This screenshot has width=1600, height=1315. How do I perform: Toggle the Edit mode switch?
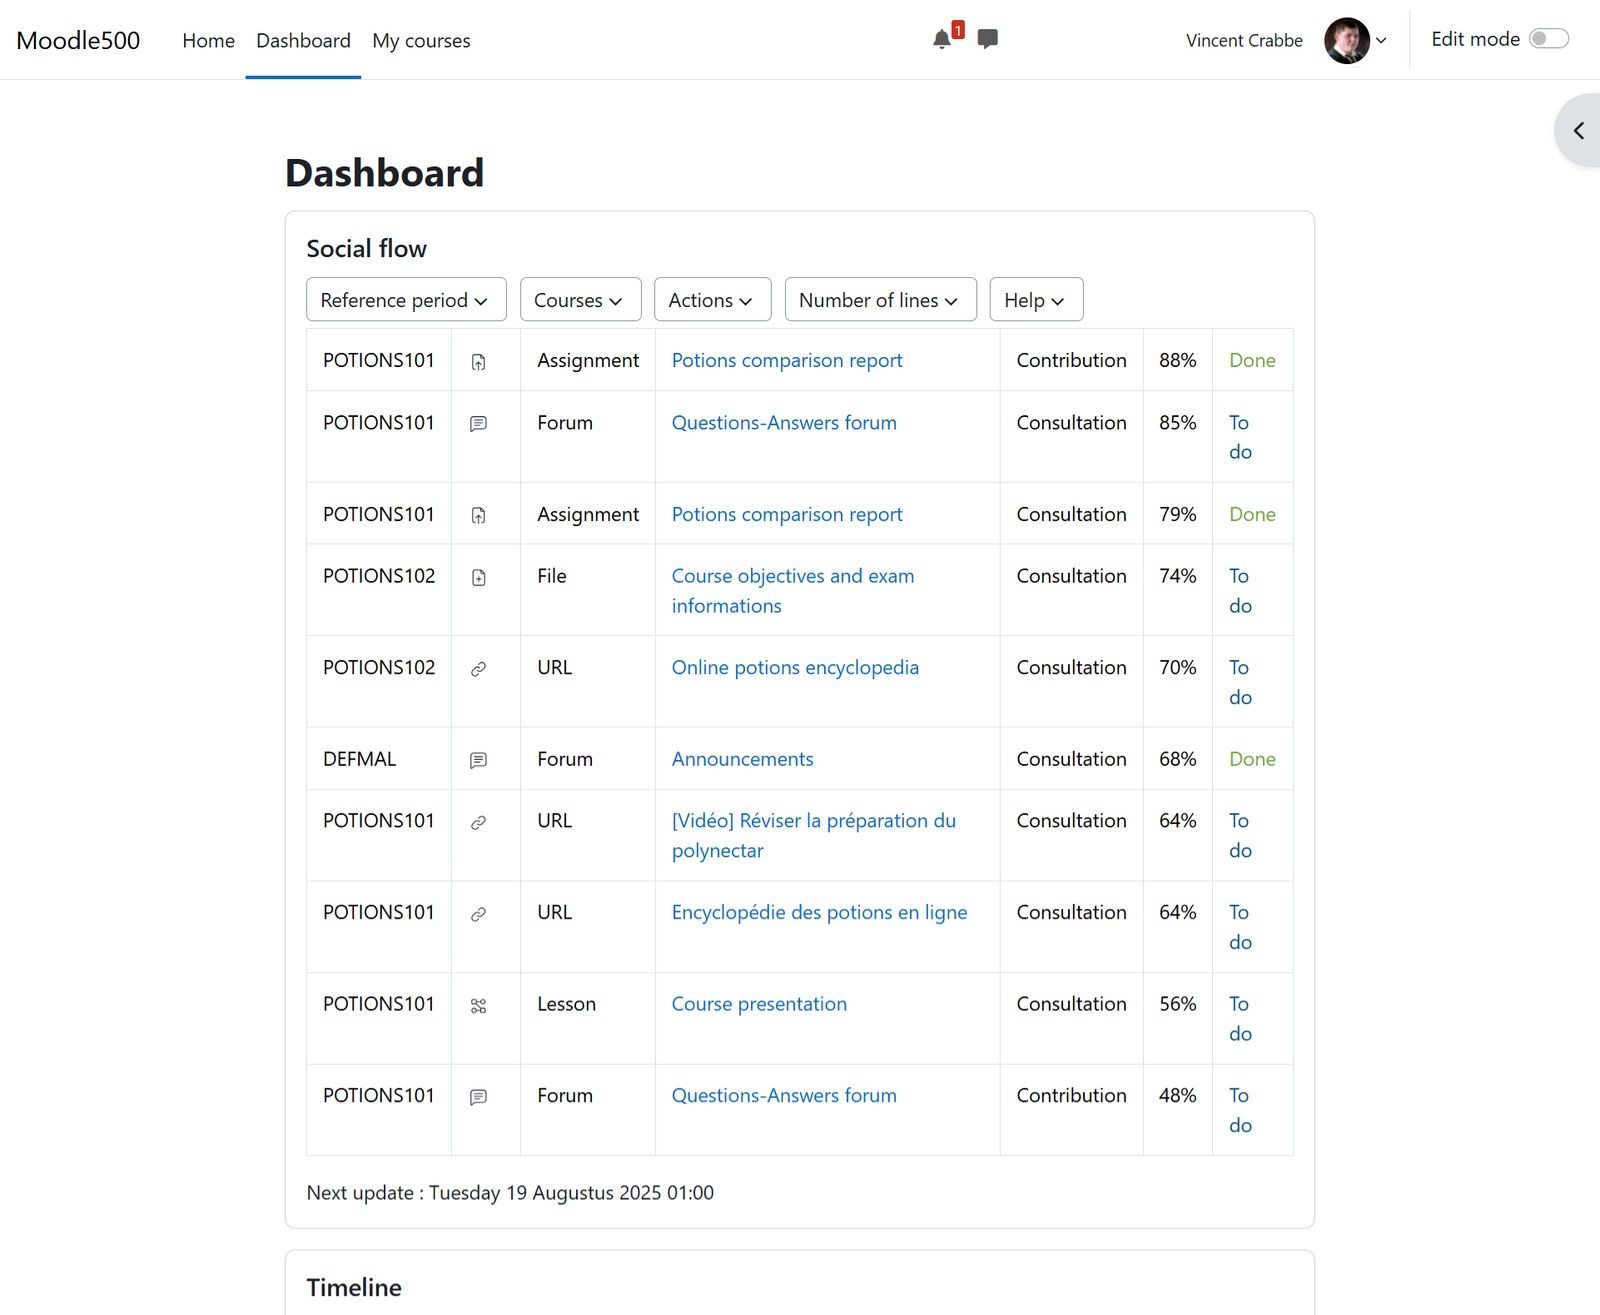[x=1549, y=39]
